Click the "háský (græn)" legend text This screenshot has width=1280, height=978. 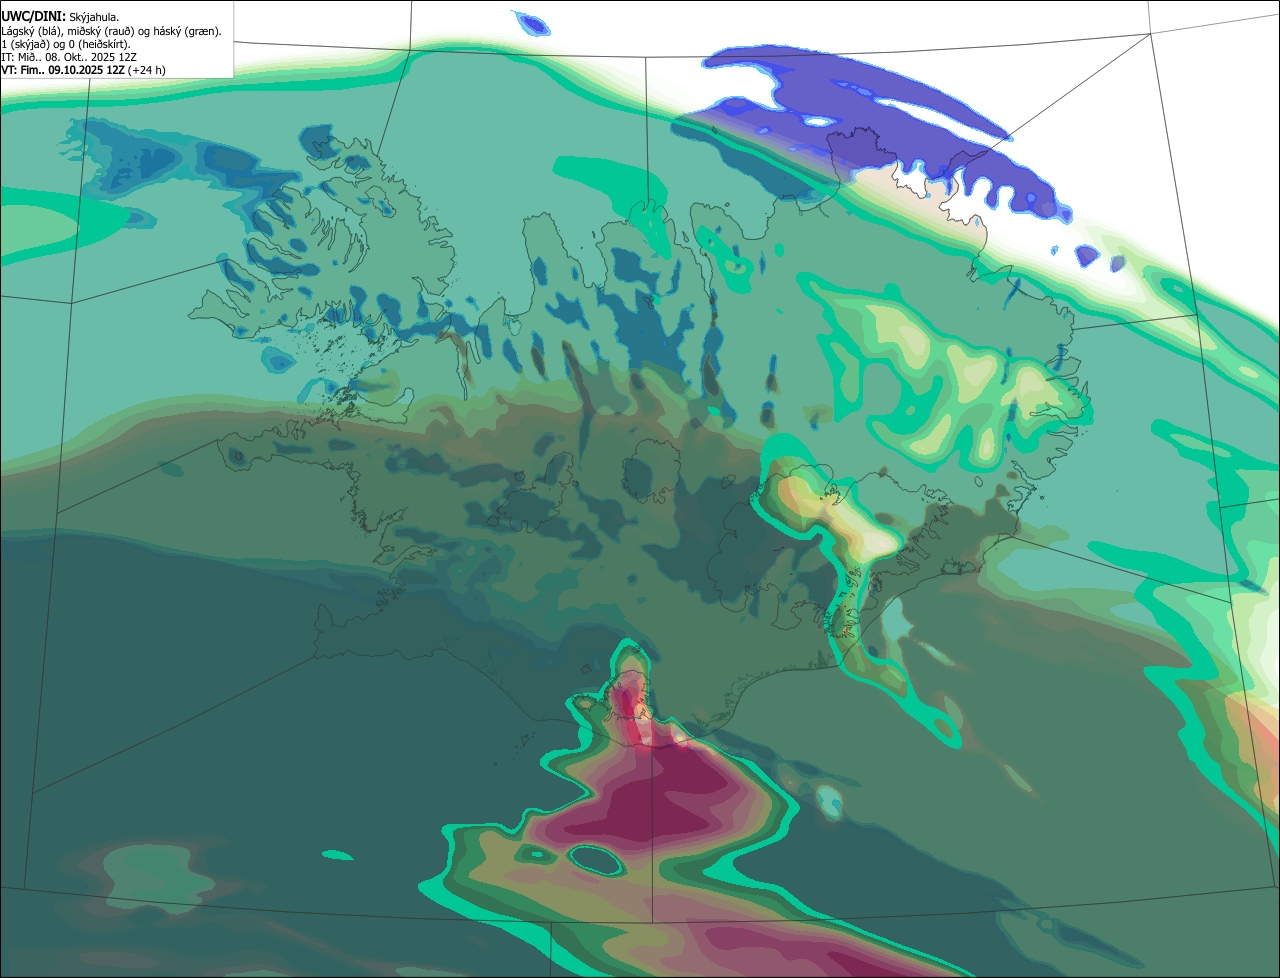(185, 31)
